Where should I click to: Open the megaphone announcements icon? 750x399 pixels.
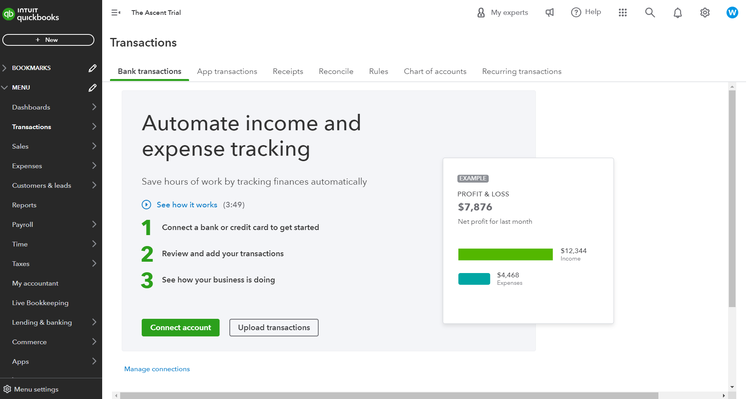[550, 12]
